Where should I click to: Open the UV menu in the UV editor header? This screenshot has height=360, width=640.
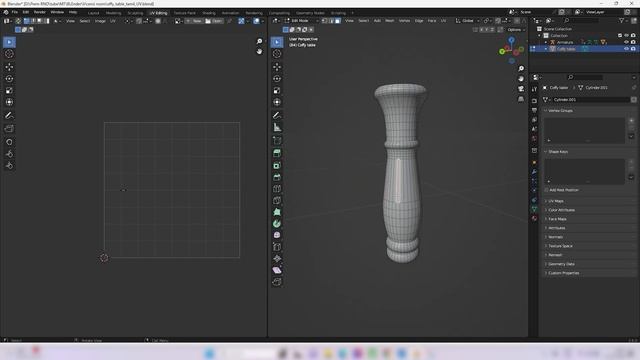point(113,21)
